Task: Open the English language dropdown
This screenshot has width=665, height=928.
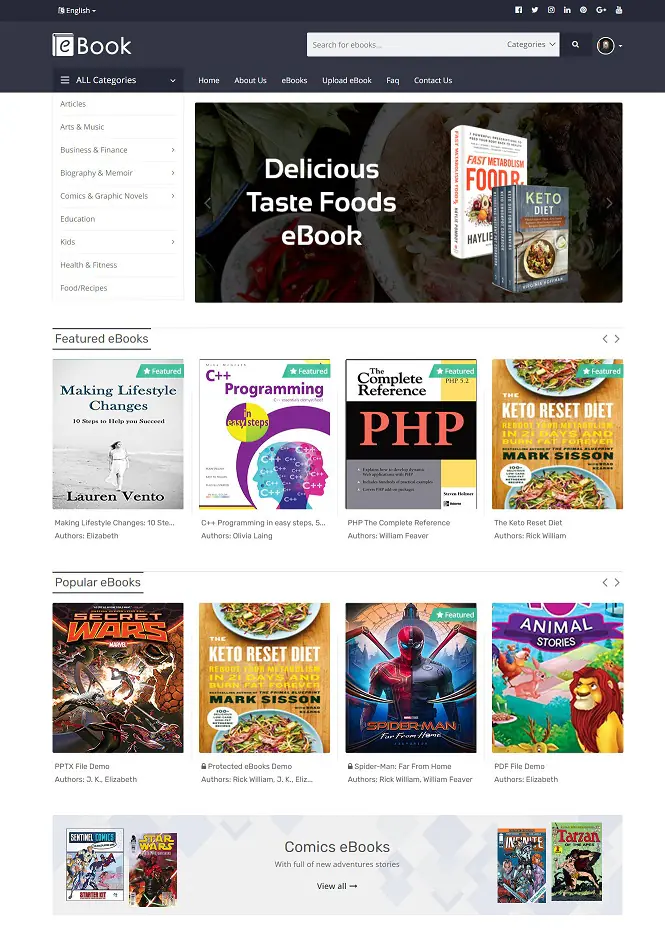Action: pyautogui.click(x=77, y=10)
